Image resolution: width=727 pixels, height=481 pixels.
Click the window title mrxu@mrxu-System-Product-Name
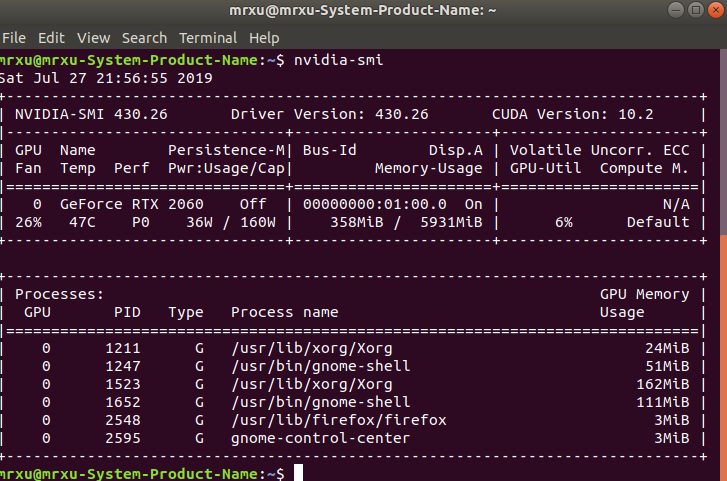pos(363,10)
